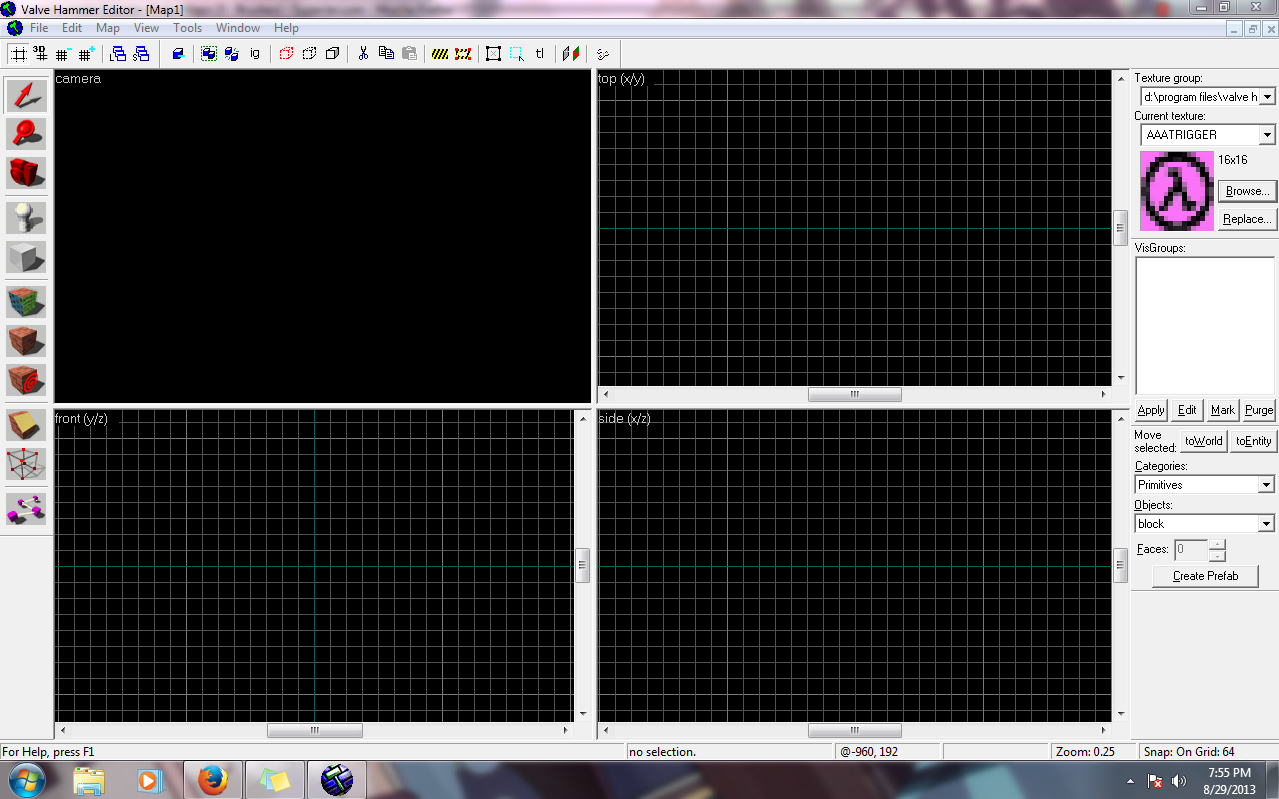
Task: Open the View menu
Action: (146, 28)
